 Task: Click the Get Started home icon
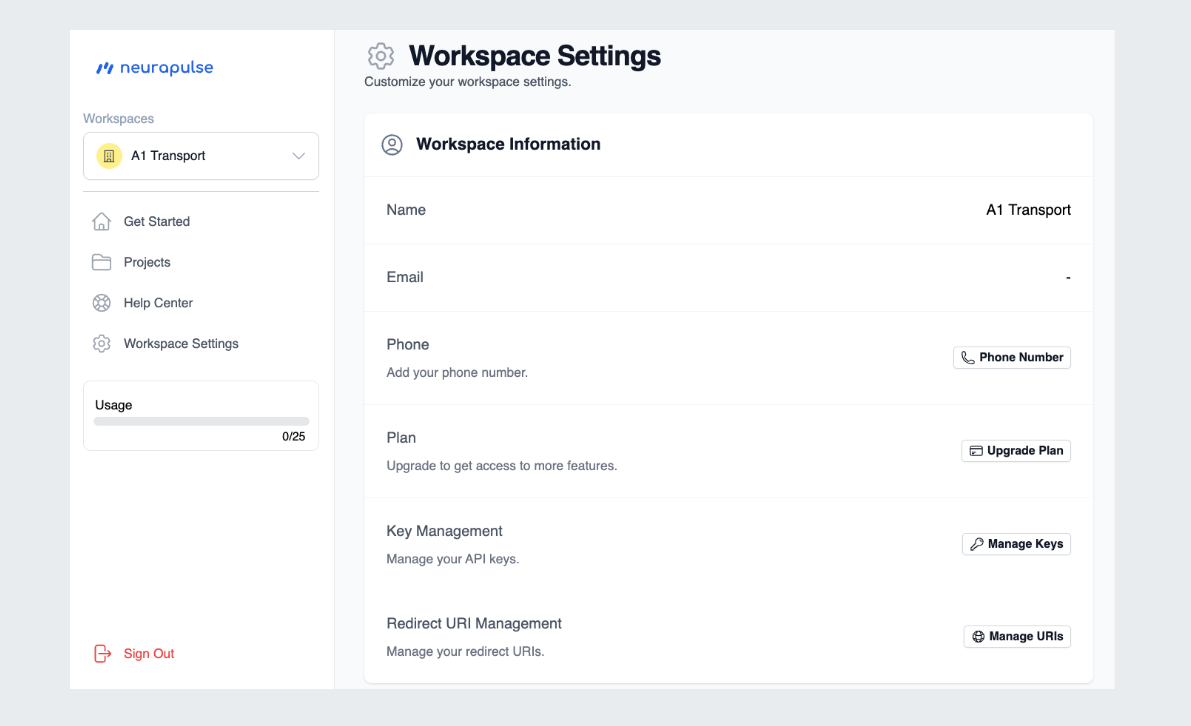pyautogui.click(x=101, y=221)
